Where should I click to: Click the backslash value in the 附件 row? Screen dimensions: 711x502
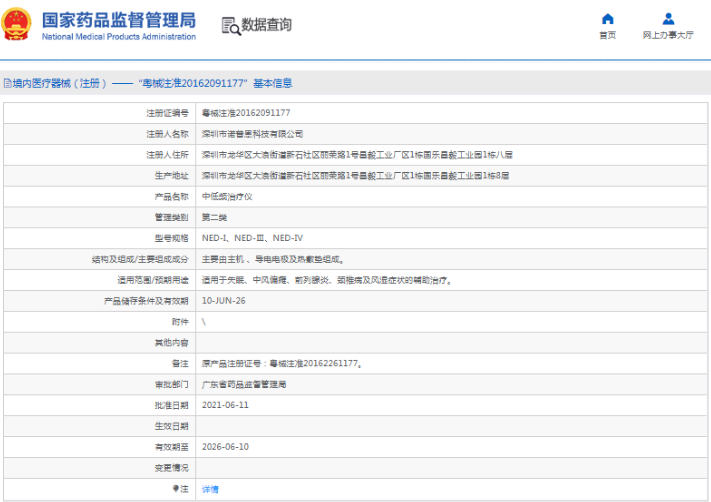coord(204,322)
